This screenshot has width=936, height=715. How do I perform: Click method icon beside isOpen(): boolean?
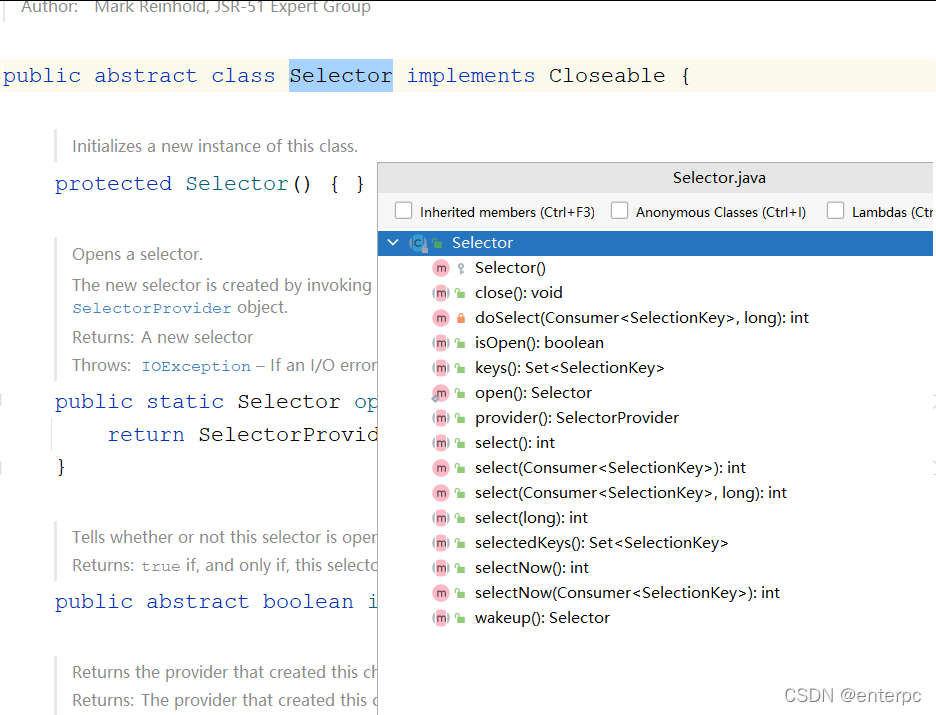pyautogui.click(x=441, y=343)
